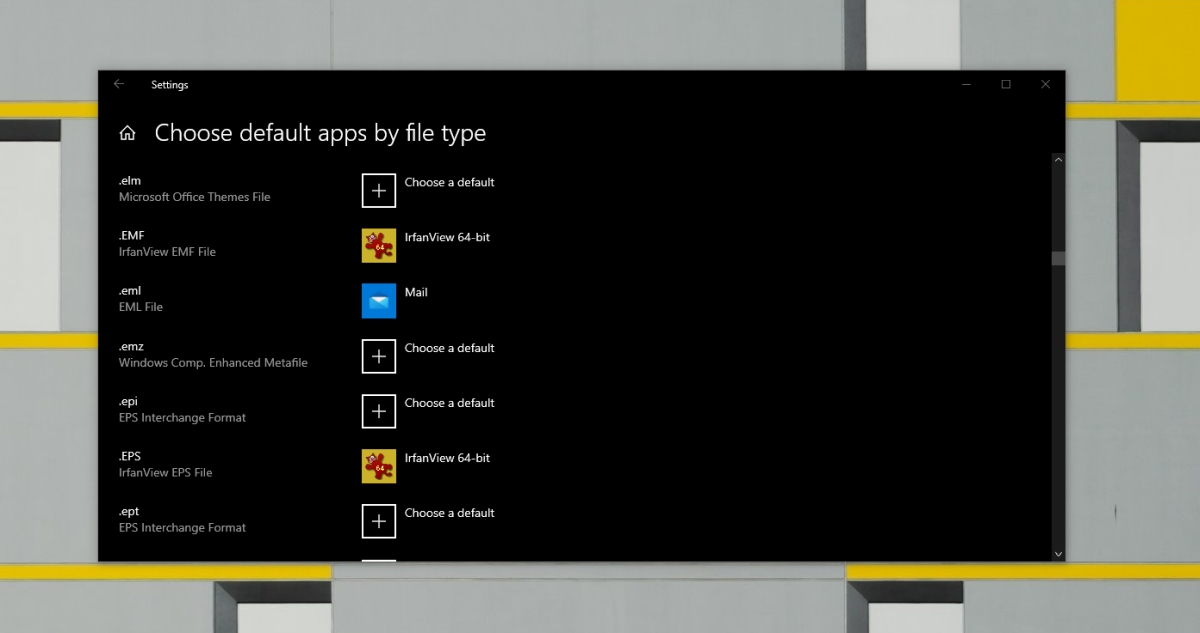Image resolution: width=1200 pixels, height=633 pixels.
Task: Click the vertical scrollbar thumb
Action: 1058,258
